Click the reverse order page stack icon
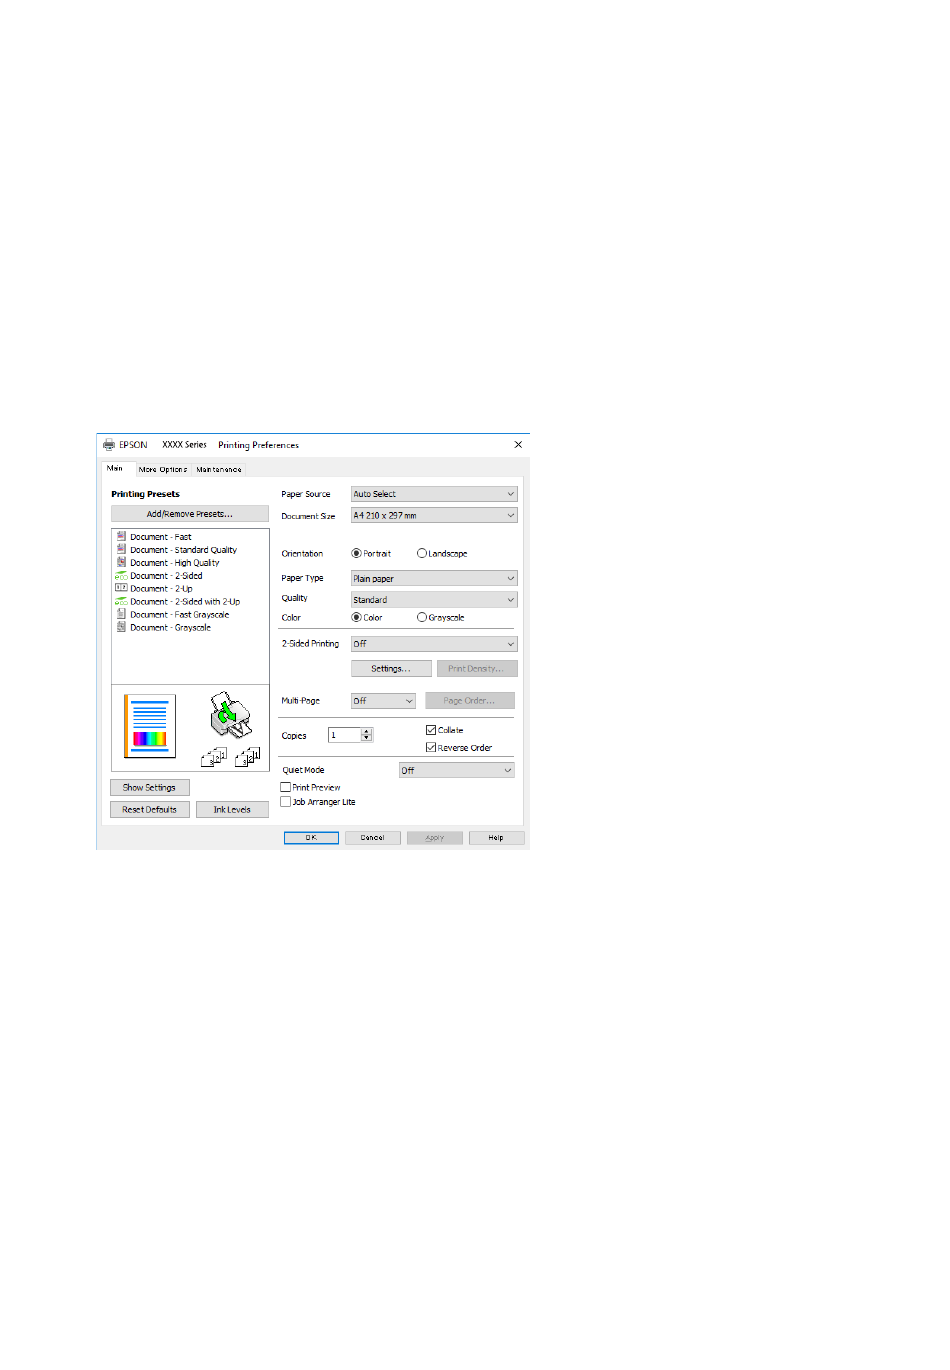 coord(248,757)
